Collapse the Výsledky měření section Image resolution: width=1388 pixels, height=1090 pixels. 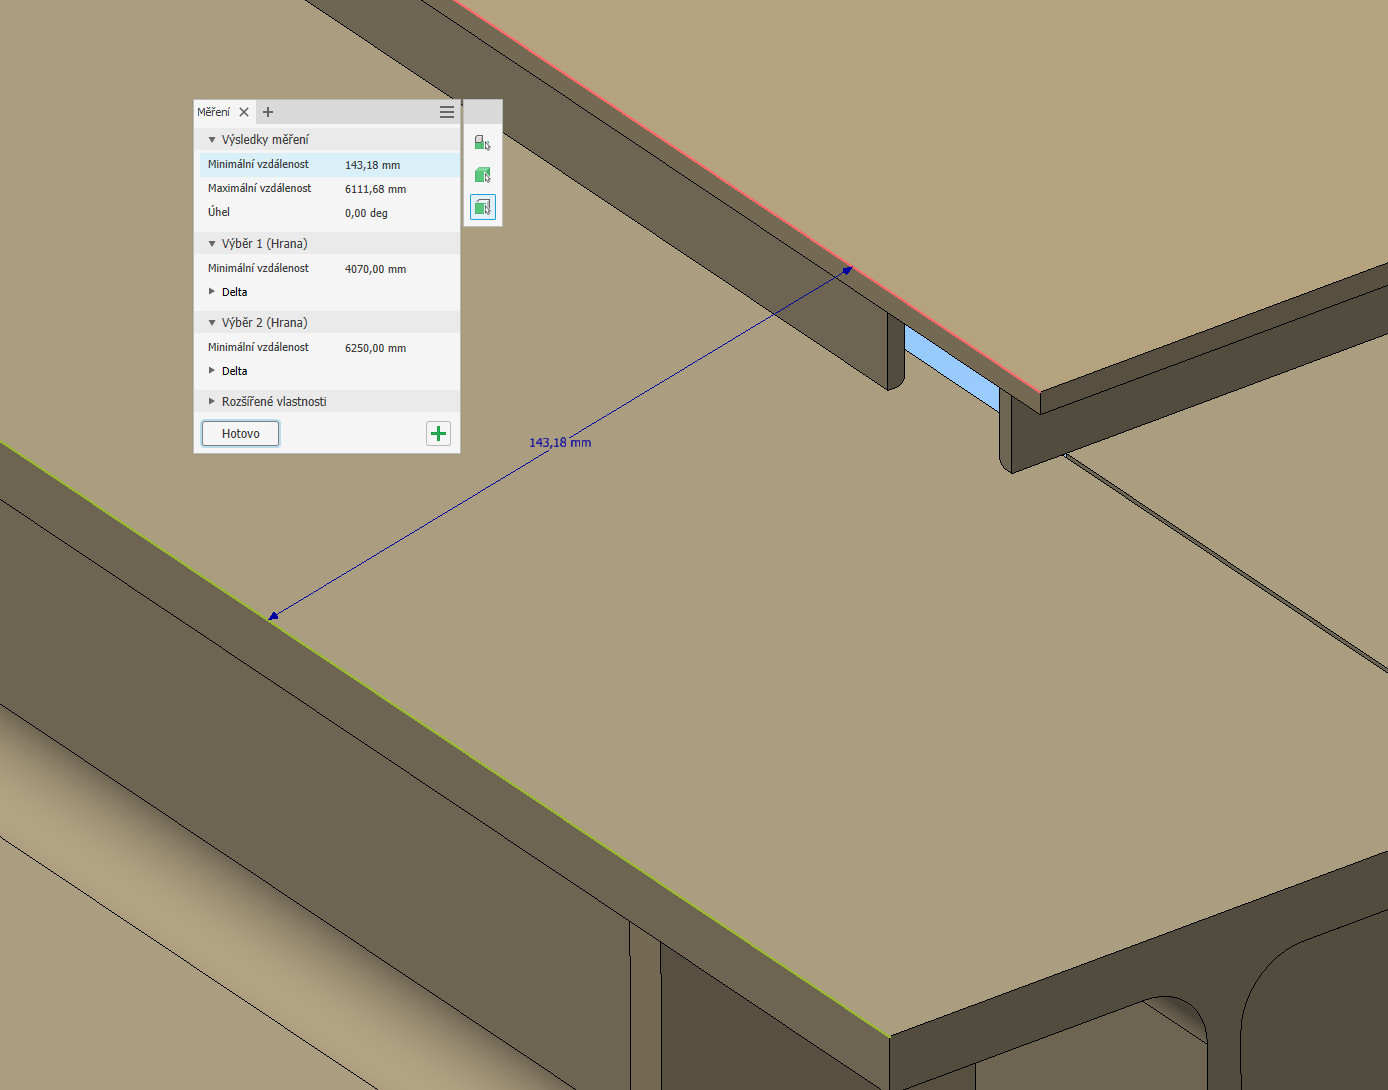pos(212,140)
